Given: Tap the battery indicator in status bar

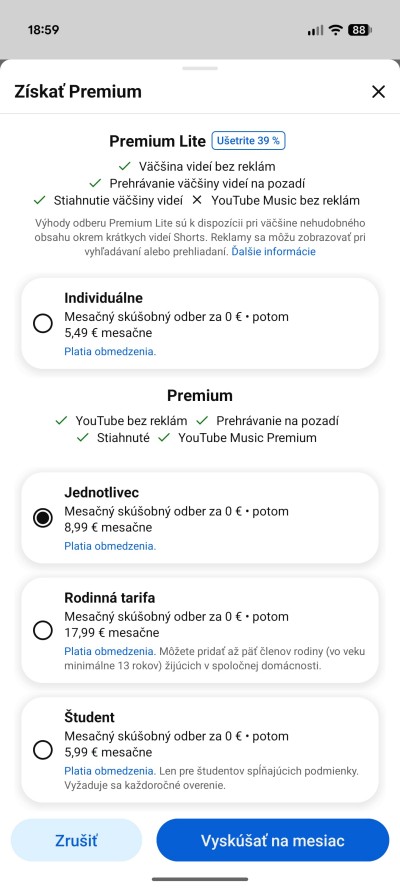Looking at the screenshot, I should [360, 30].
